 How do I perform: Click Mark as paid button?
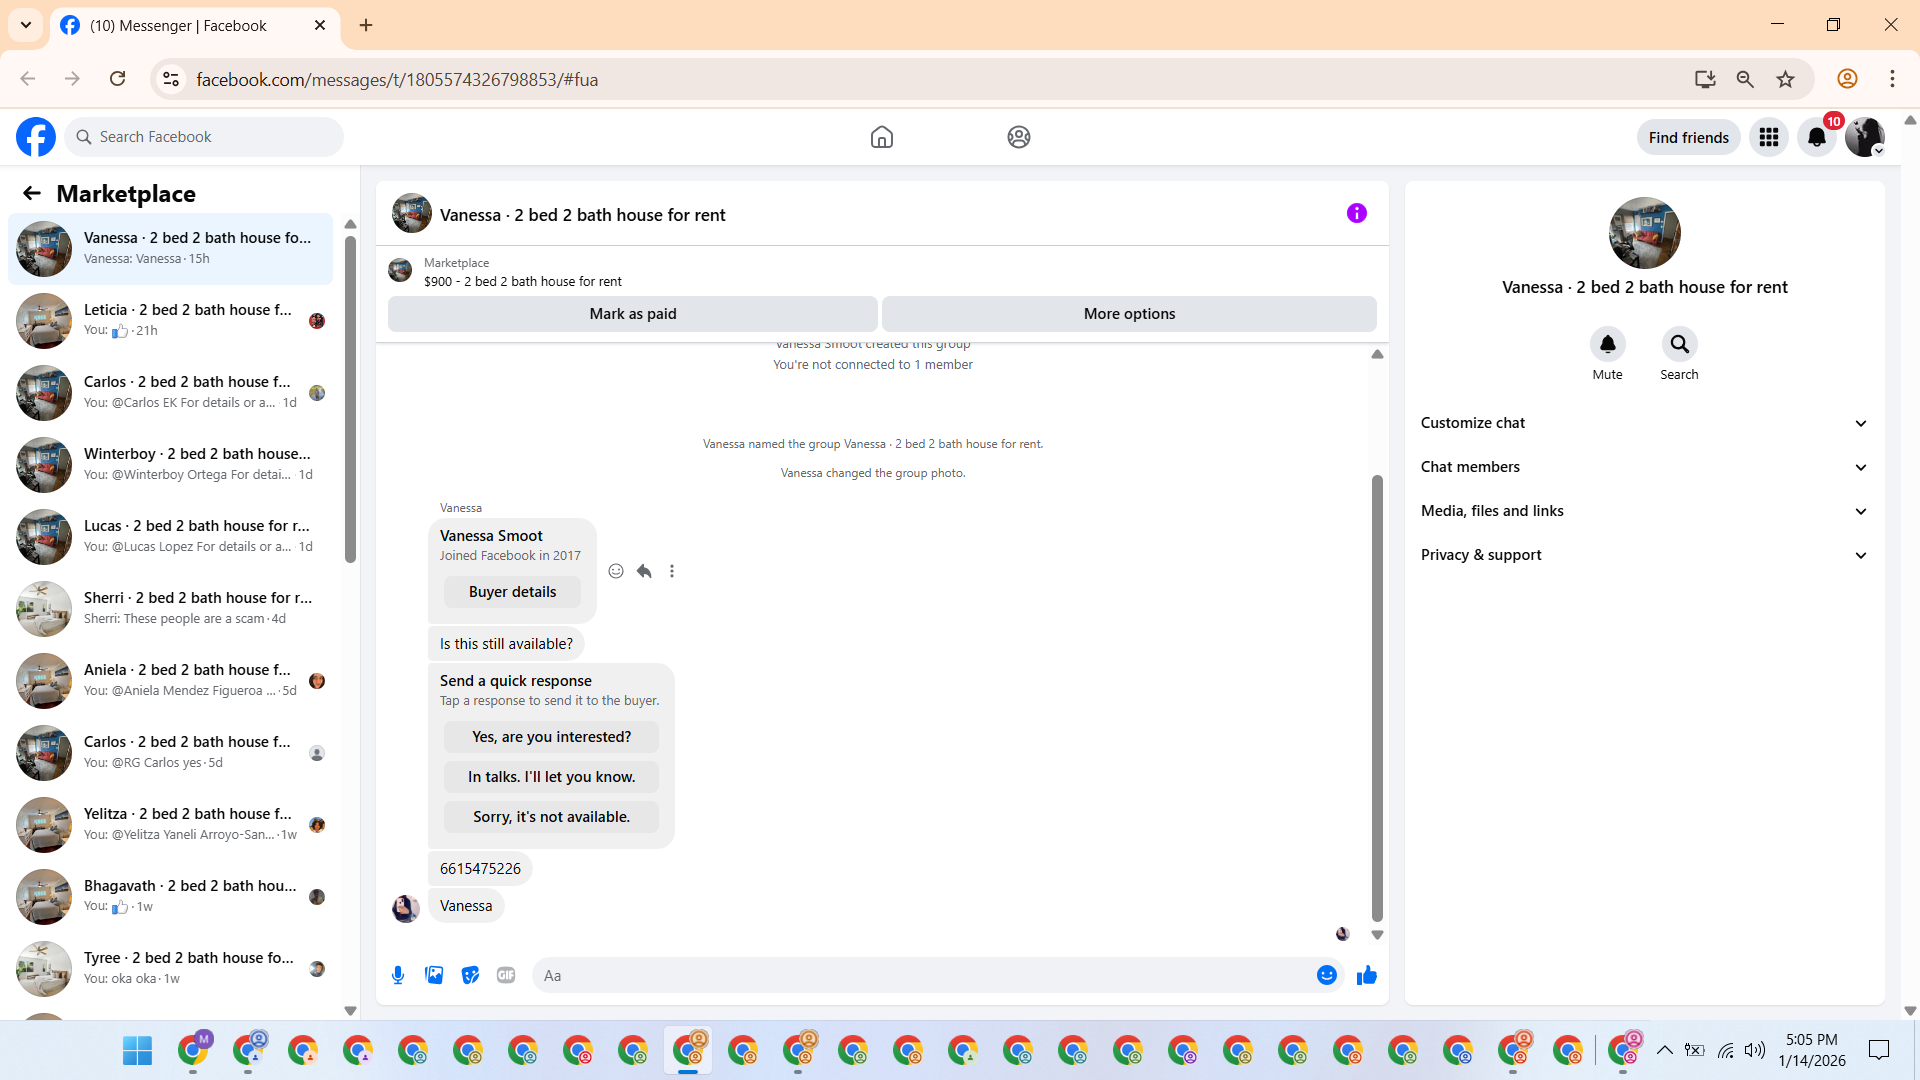pyautogui.click(x=632, y=314)
